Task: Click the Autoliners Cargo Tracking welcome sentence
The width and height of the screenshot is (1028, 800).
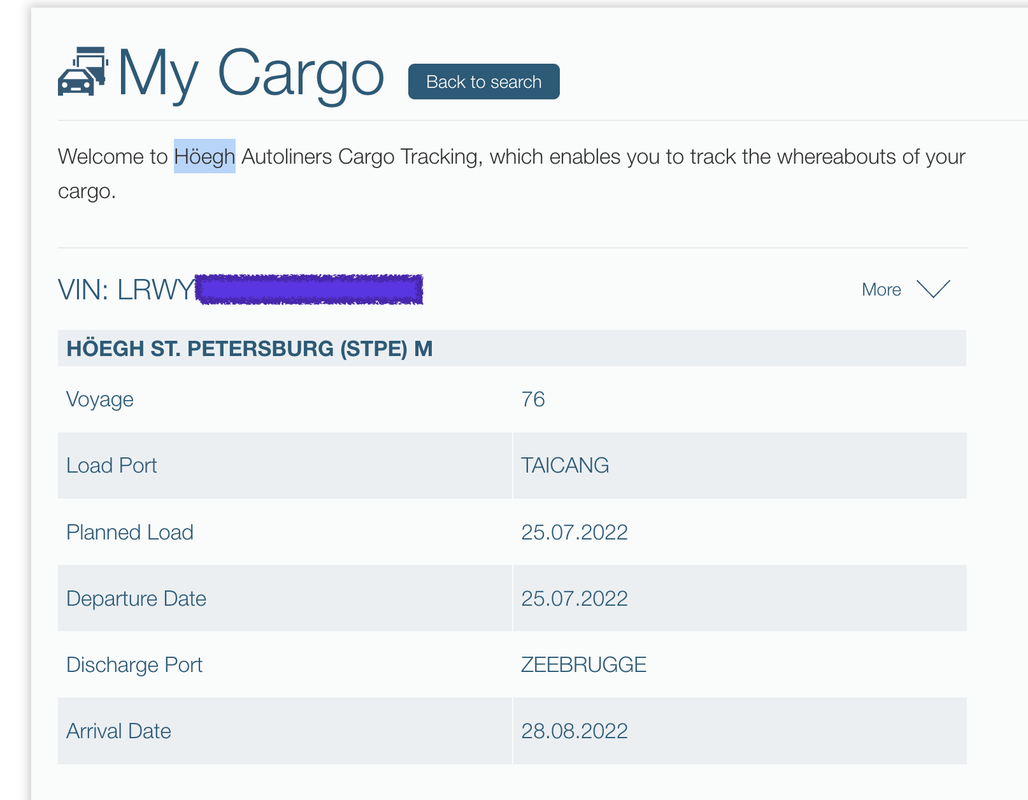Action: (x=511, y=174)
